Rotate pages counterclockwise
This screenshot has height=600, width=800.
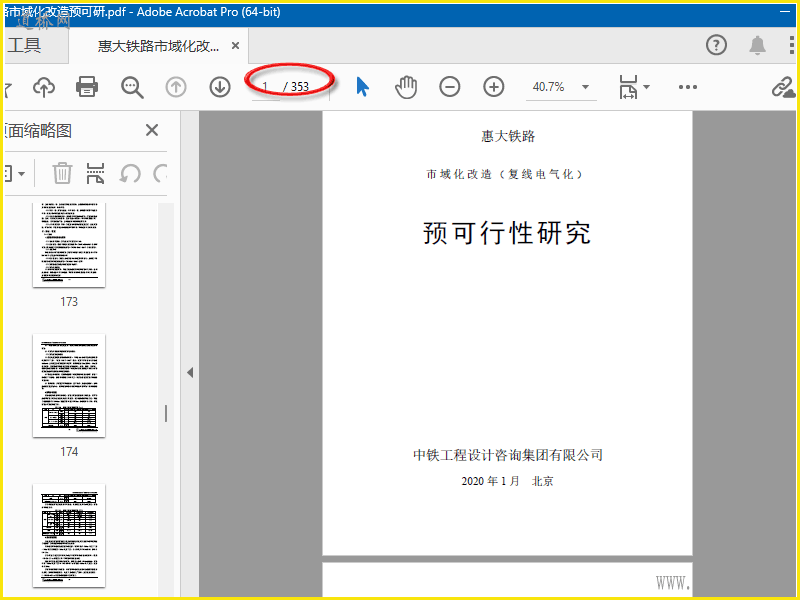coord(130,173)
